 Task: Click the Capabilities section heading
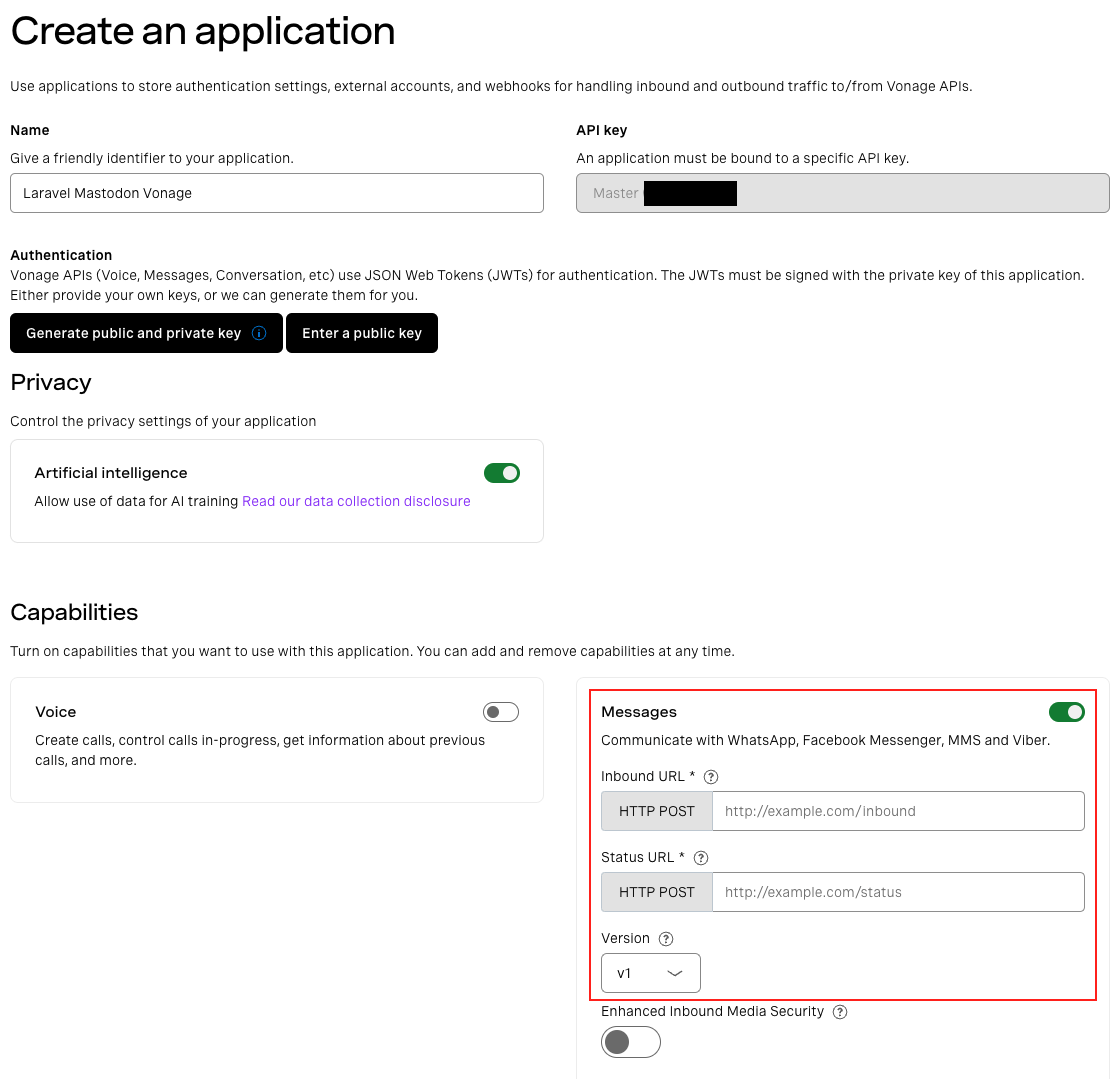(x=74, y=612)
